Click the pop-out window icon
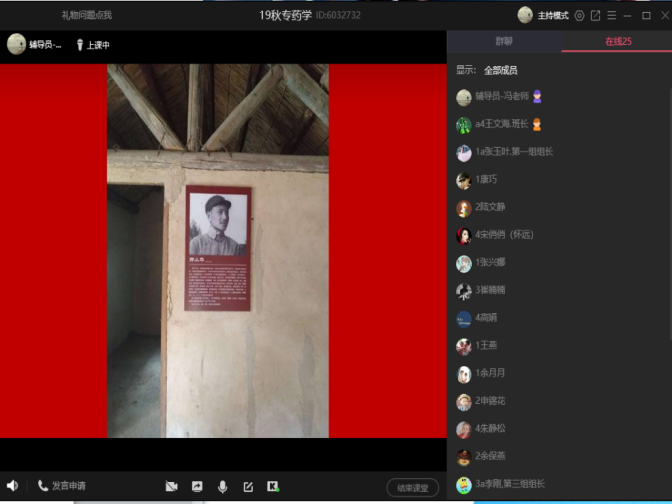Screen dimensions: 672x504 pos(596,16)
